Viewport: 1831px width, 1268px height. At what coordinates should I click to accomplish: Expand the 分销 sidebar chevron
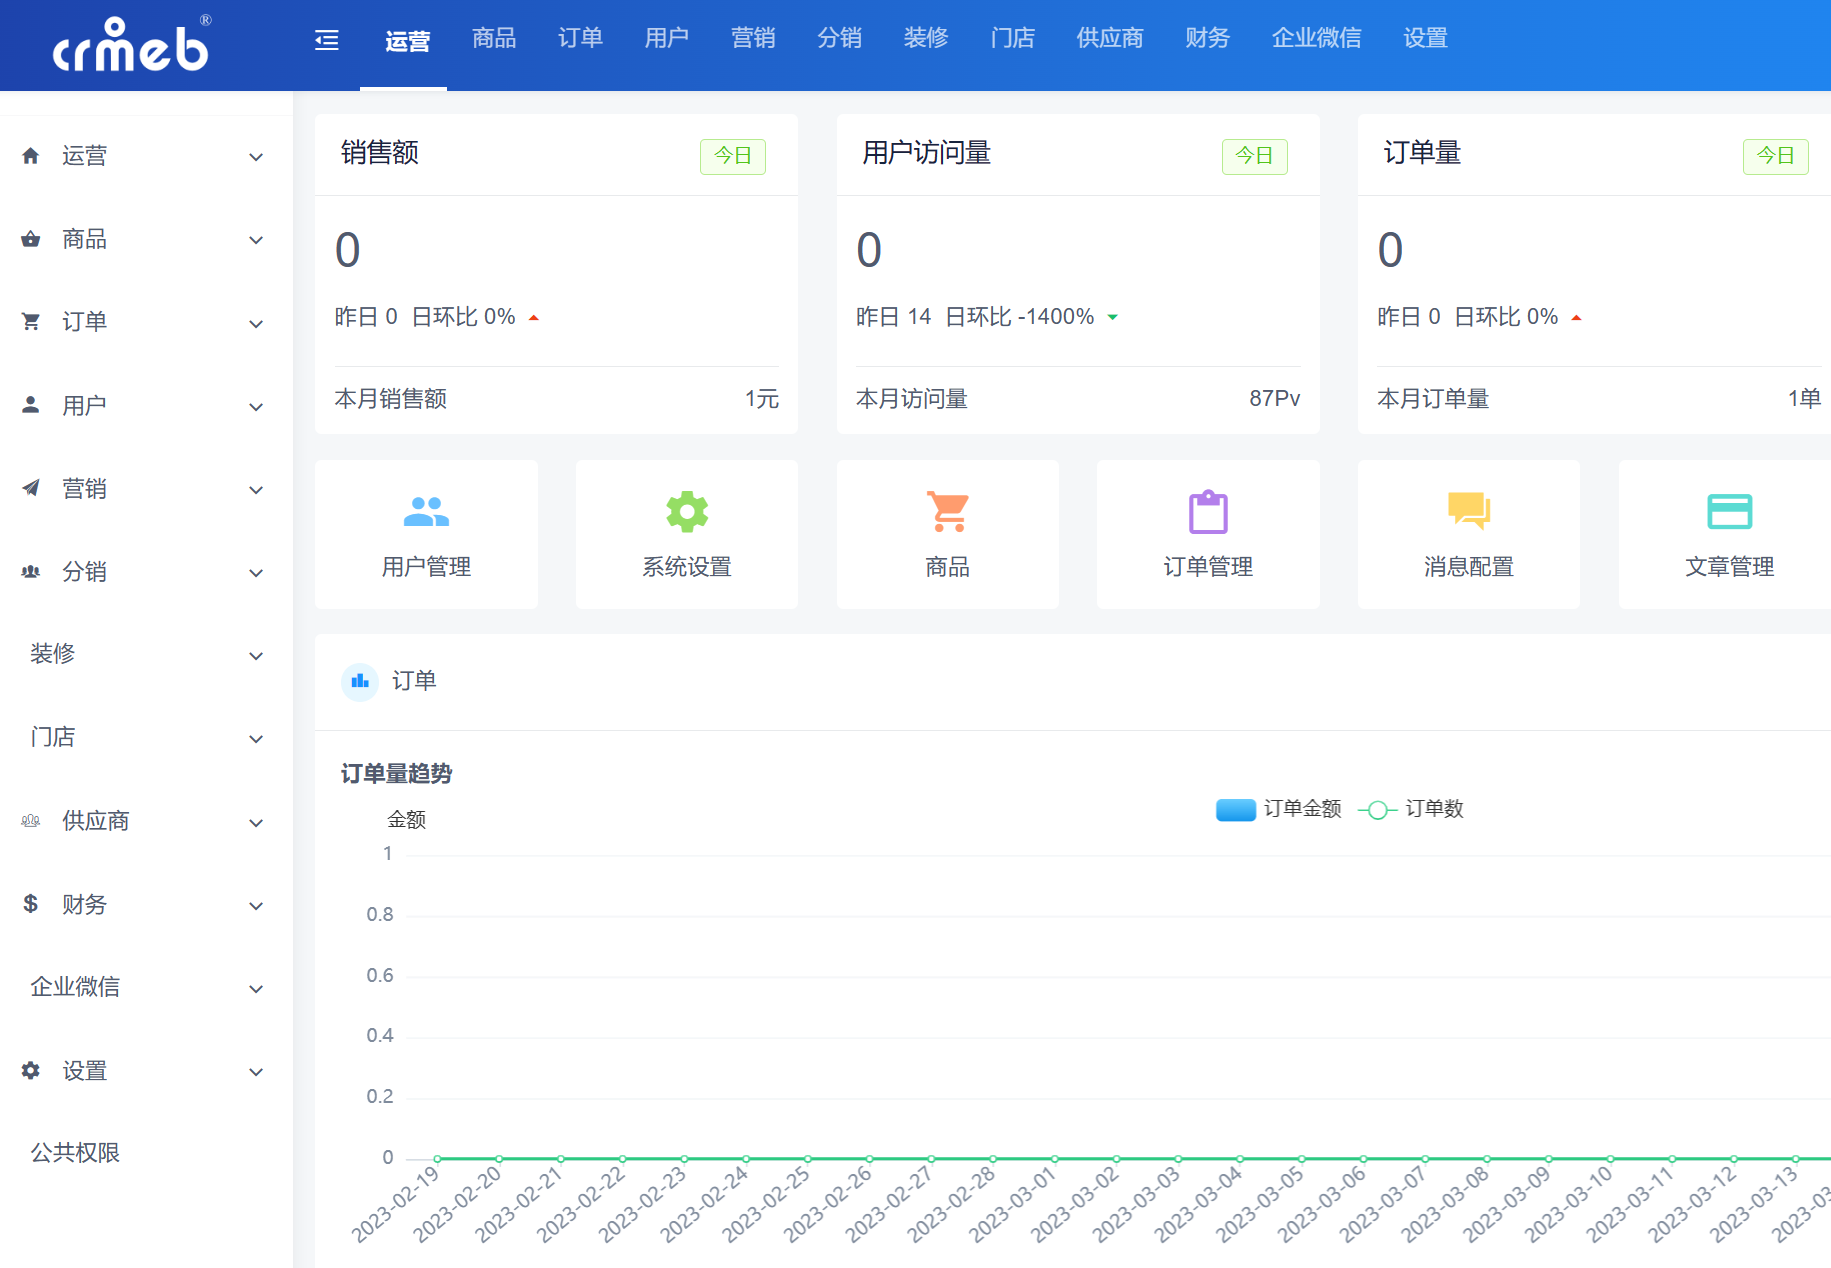[x=256, y=573]
